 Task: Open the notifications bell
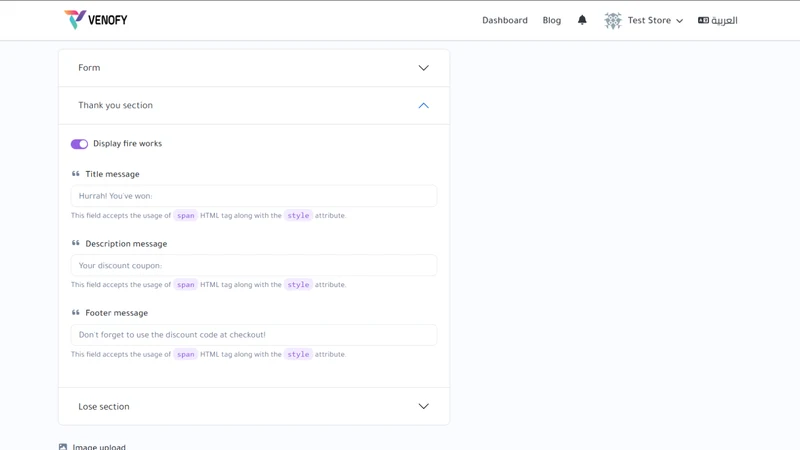(x=582, y=20)
